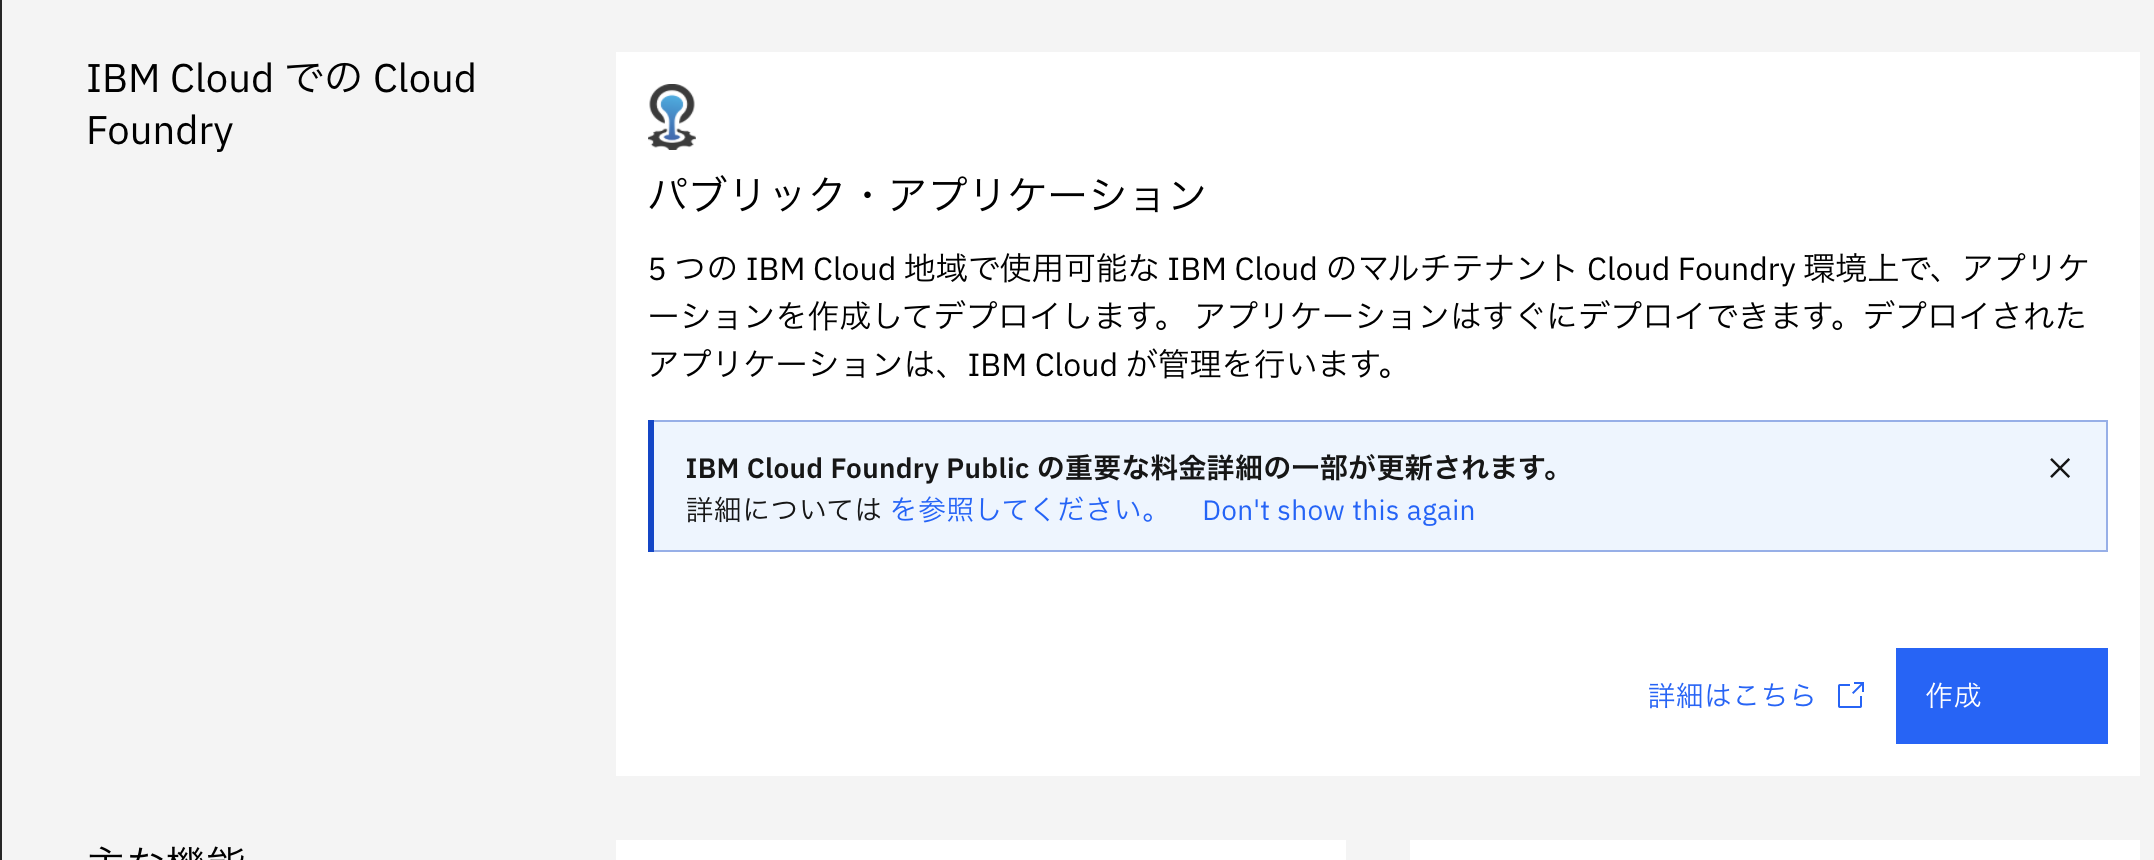Select the blue joystick part of the product icon
This screenshot has height=860, width=2154.
coord(673,105)
